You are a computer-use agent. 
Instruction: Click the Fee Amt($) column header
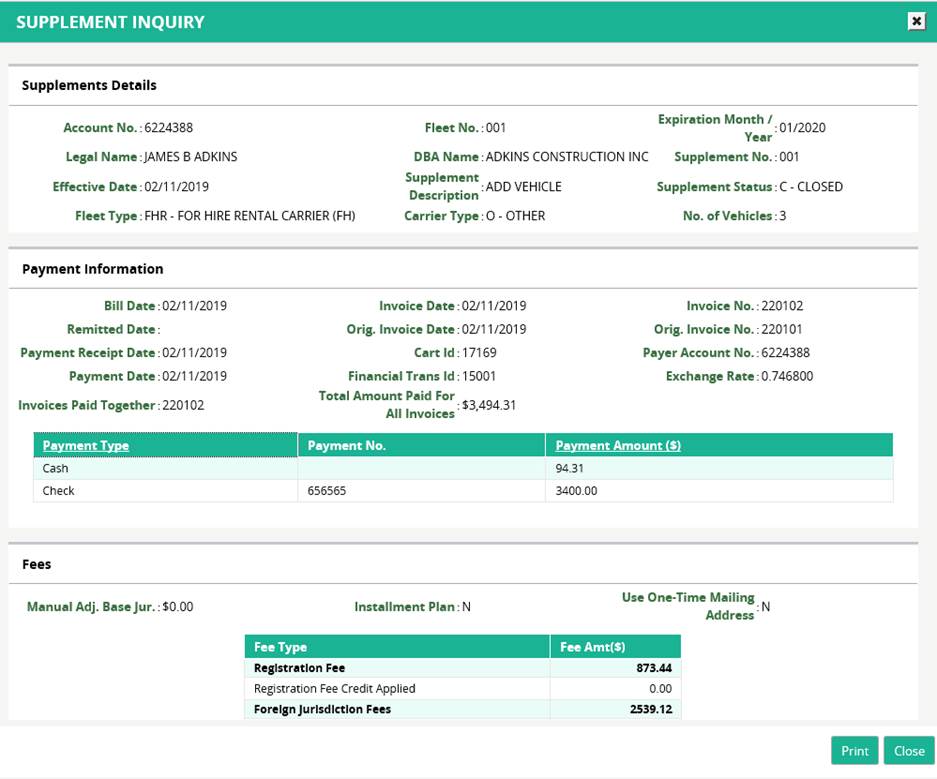point(593,647)
